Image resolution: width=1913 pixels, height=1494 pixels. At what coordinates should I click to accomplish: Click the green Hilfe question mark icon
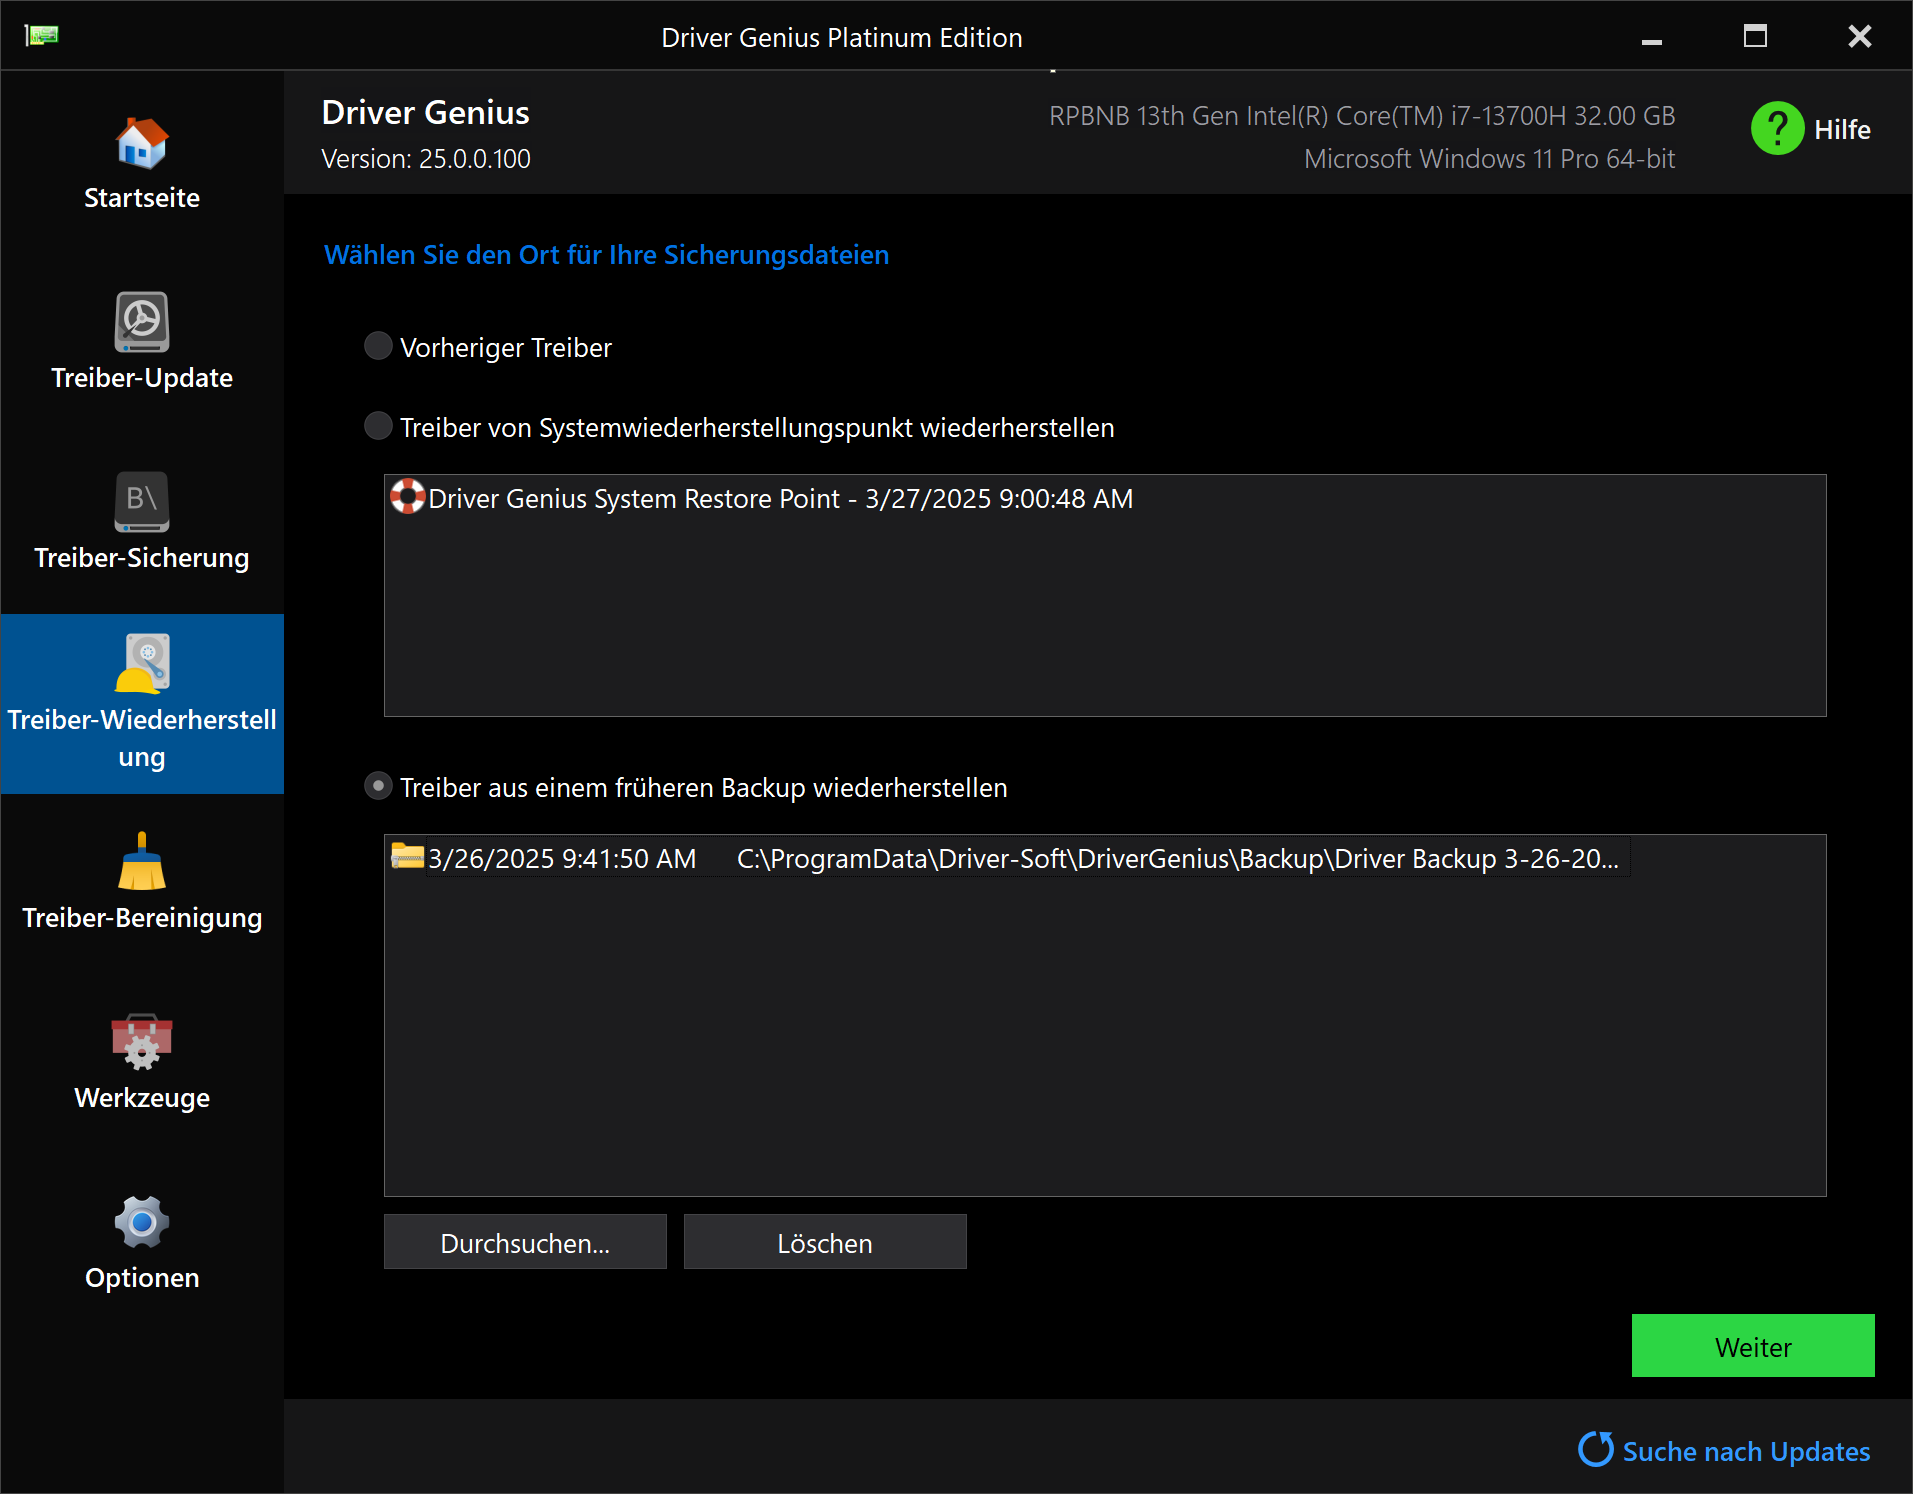click(1777, 129)
